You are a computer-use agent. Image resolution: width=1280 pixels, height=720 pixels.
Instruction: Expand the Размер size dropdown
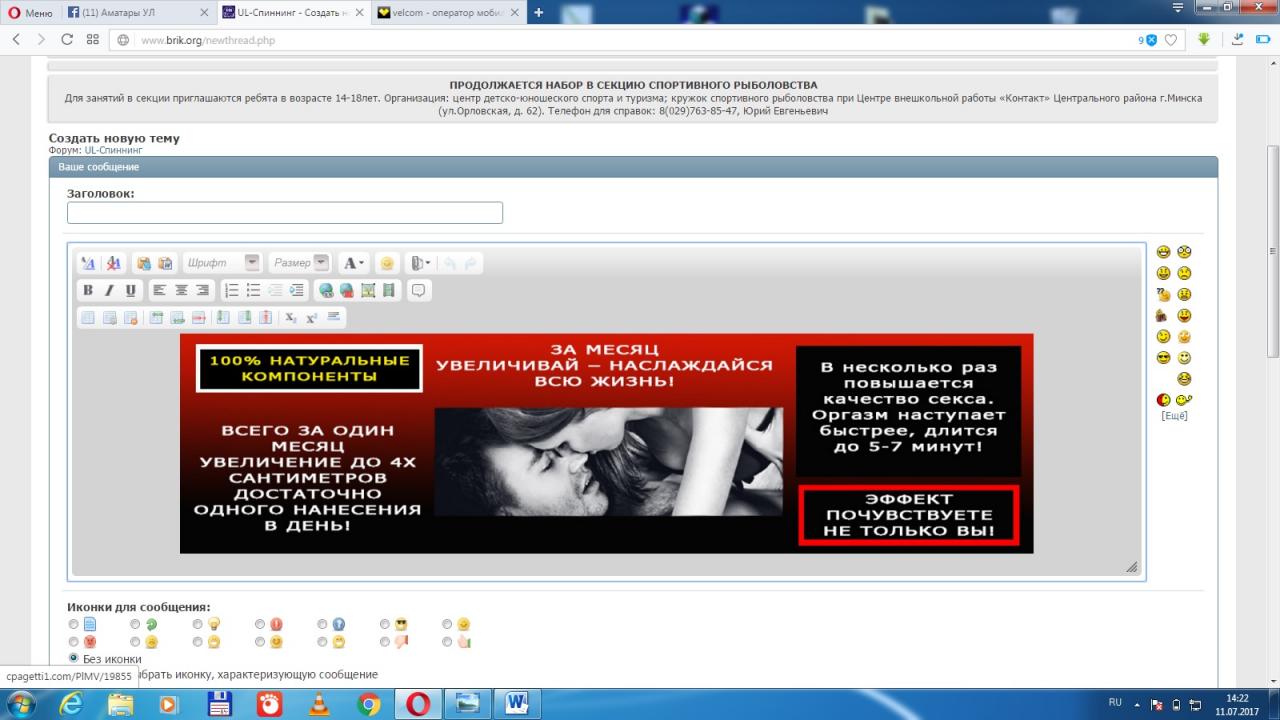click(320, 263)
